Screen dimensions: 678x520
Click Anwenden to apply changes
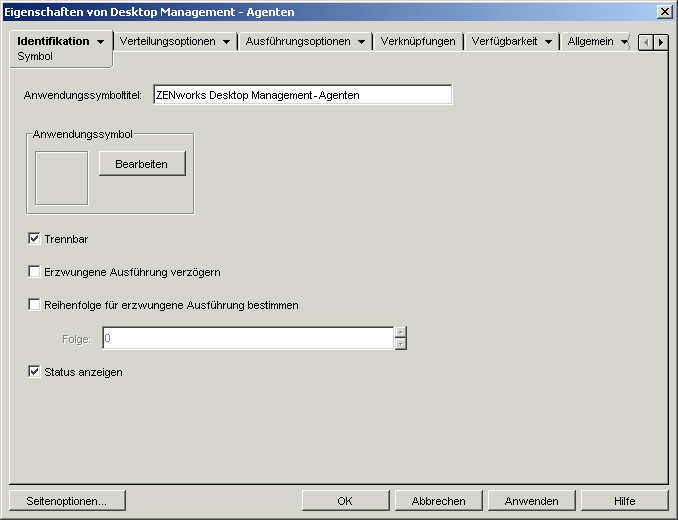[531, 501]
